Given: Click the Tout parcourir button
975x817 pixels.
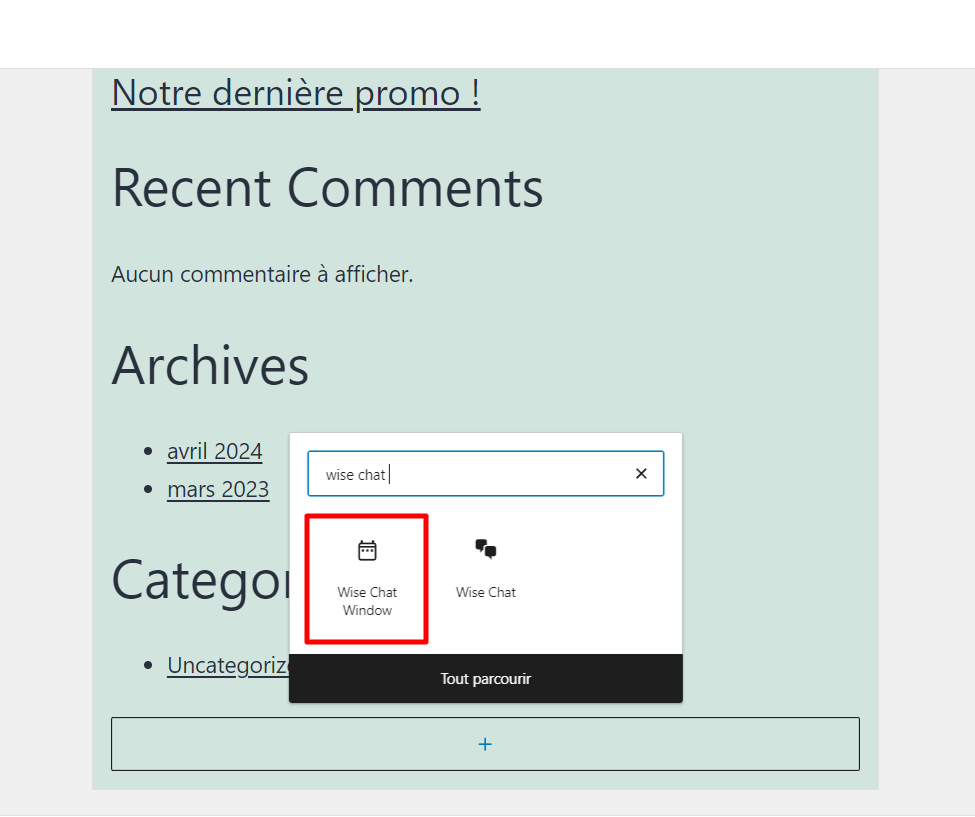Looking at the screenshot, I should click(x=485, y=678).
